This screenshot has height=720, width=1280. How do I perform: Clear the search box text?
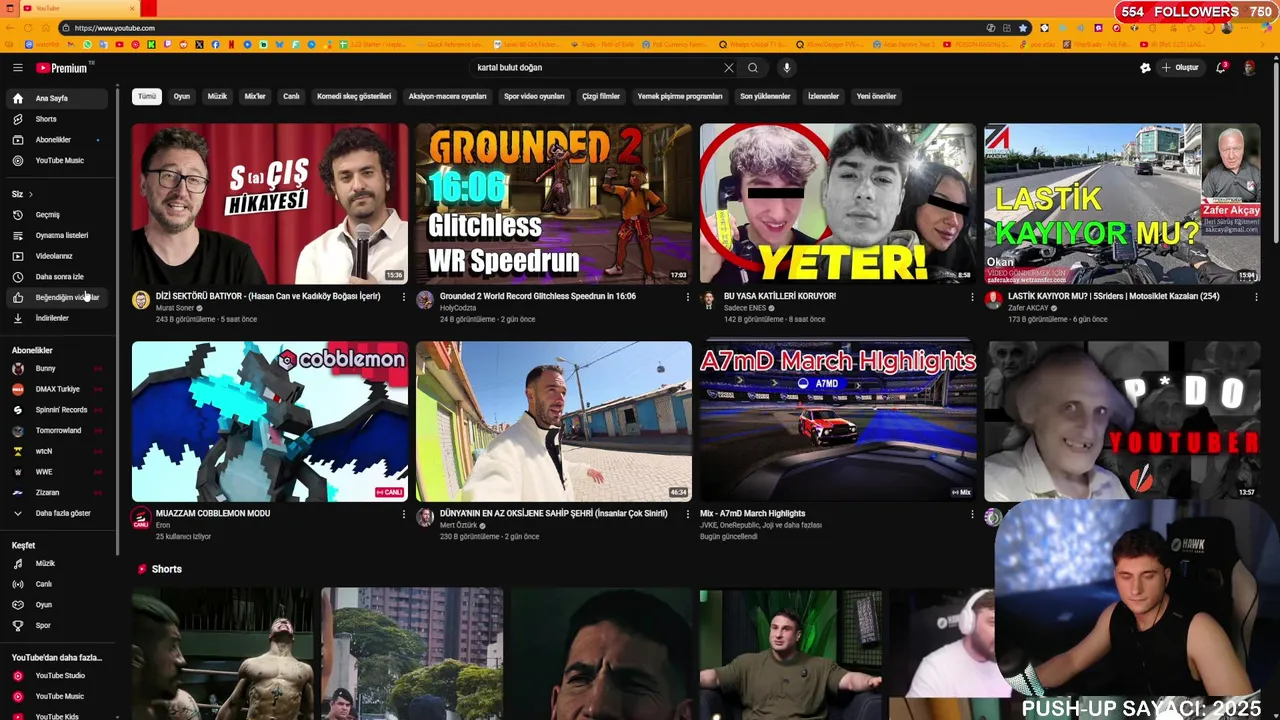(728, 68)
